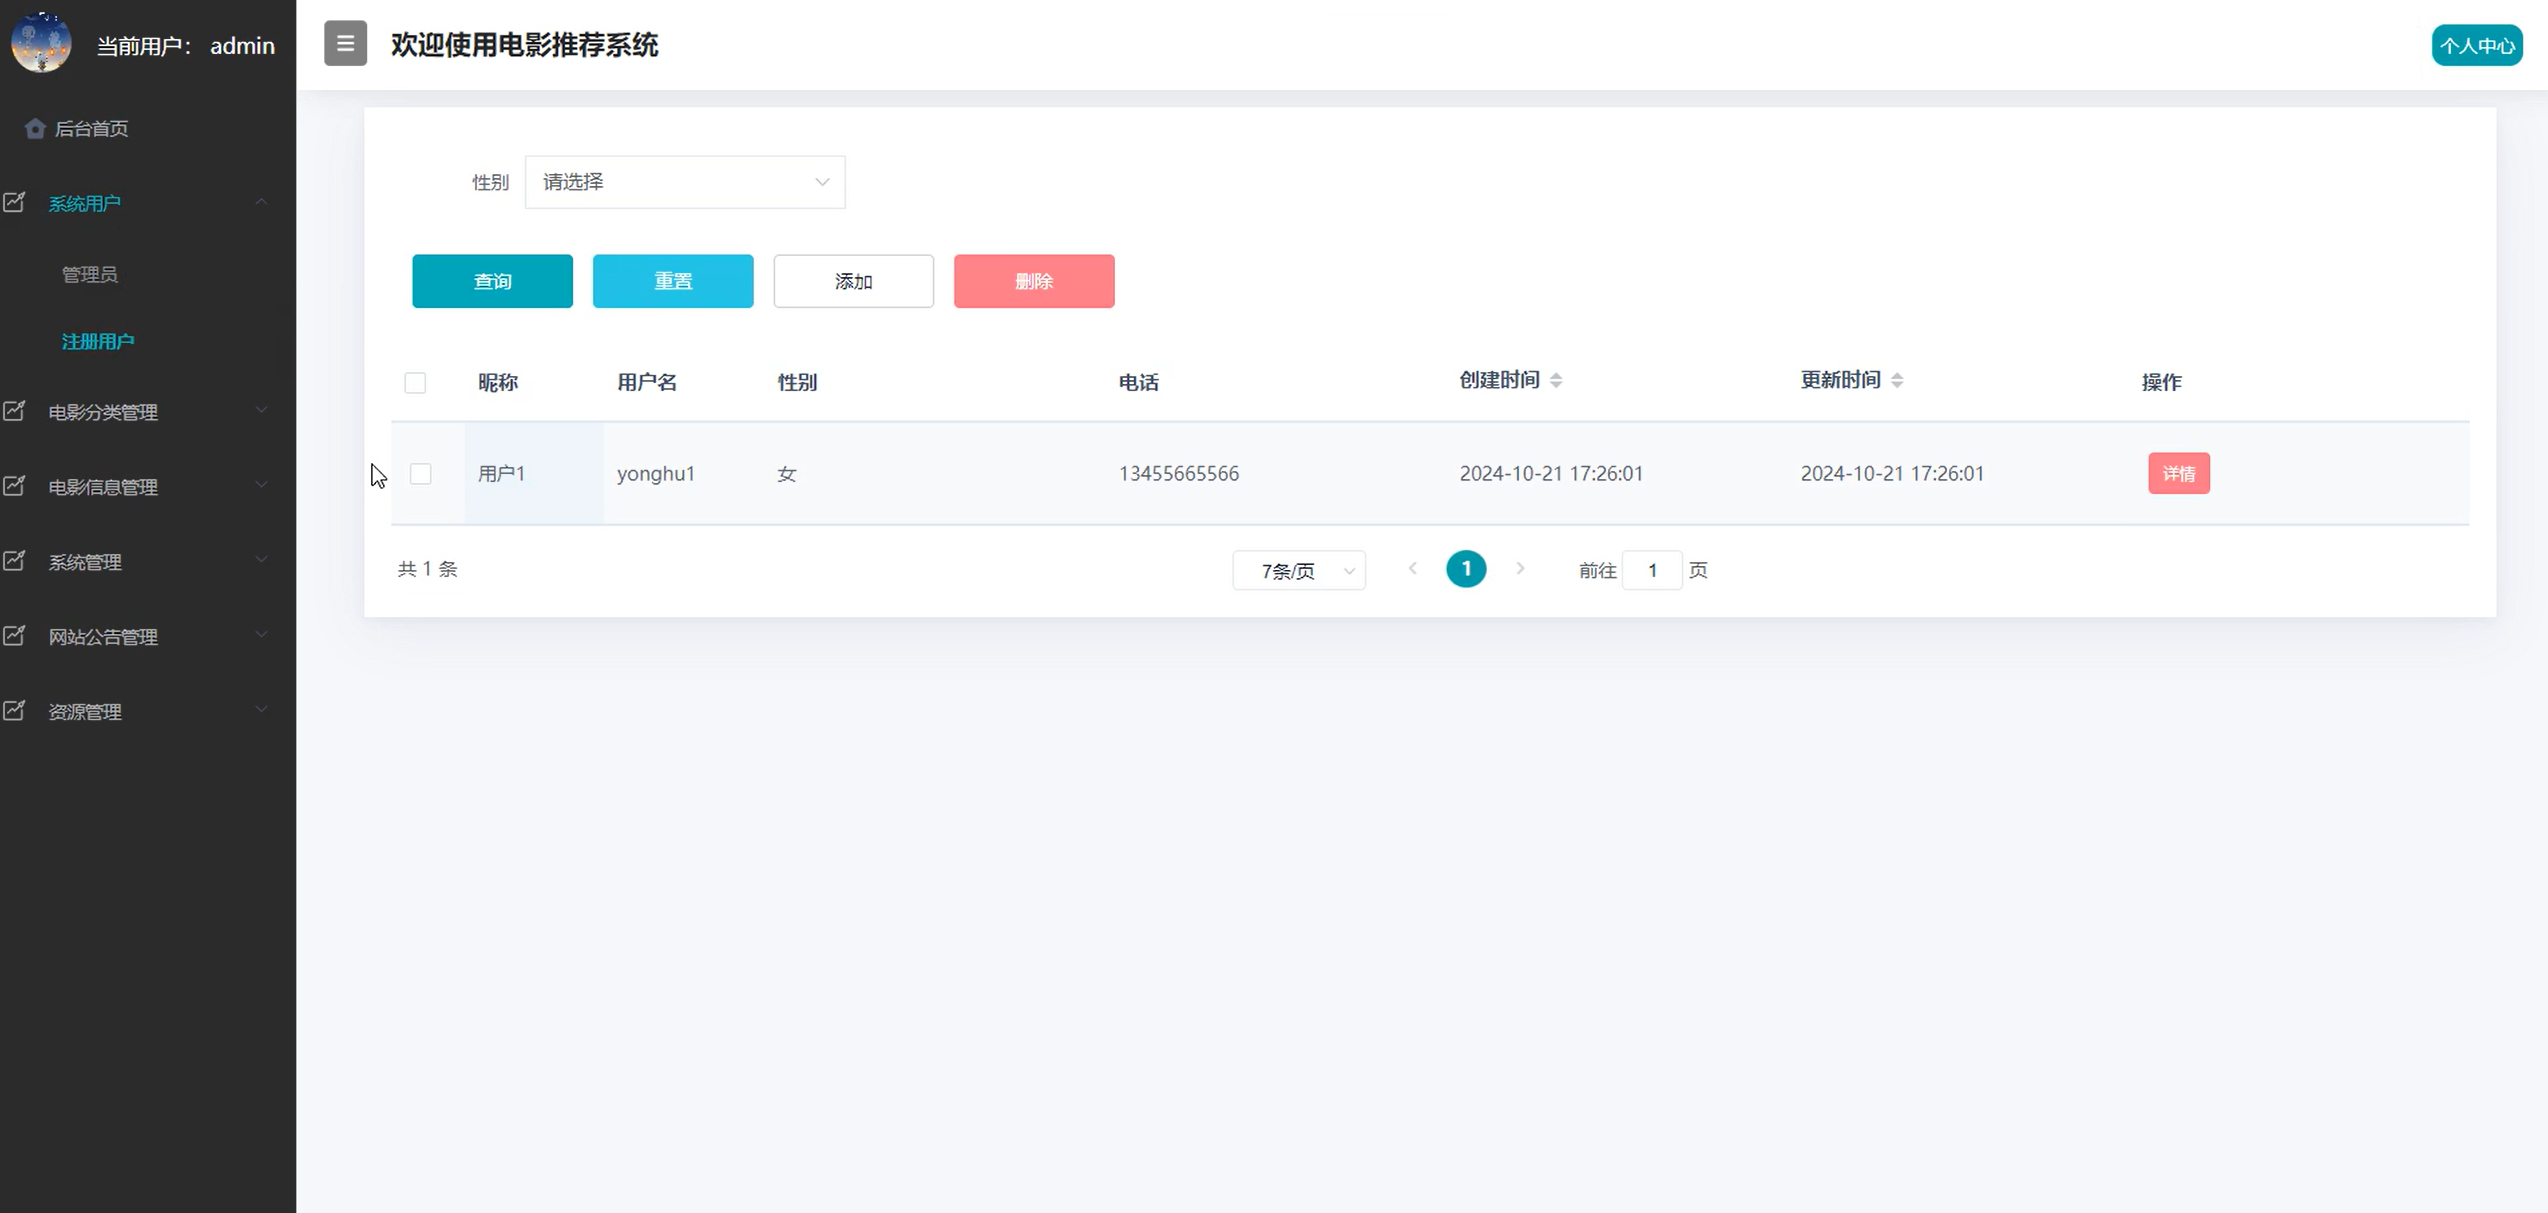
Task: Click the 前往 page number input field
Action: point(1651,570)
